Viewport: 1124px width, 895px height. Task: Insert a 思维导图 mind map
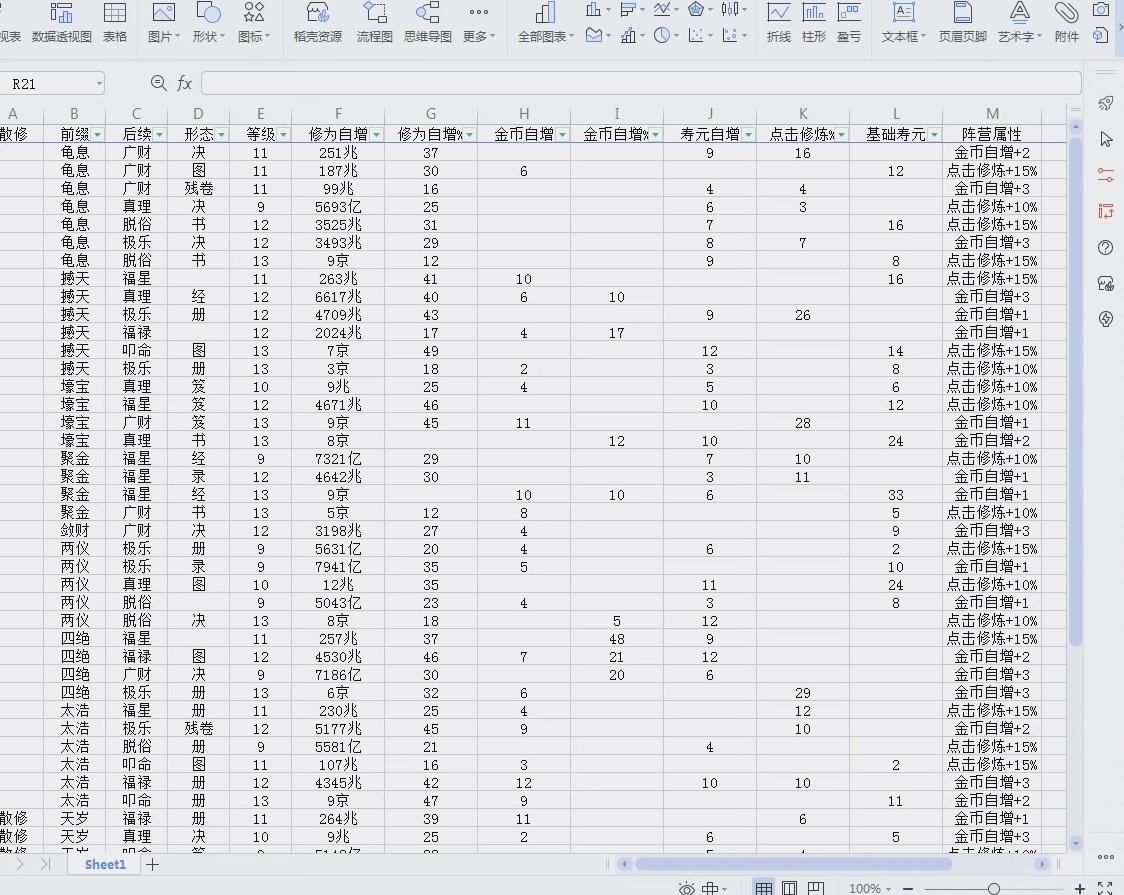[x=428, y=23]
